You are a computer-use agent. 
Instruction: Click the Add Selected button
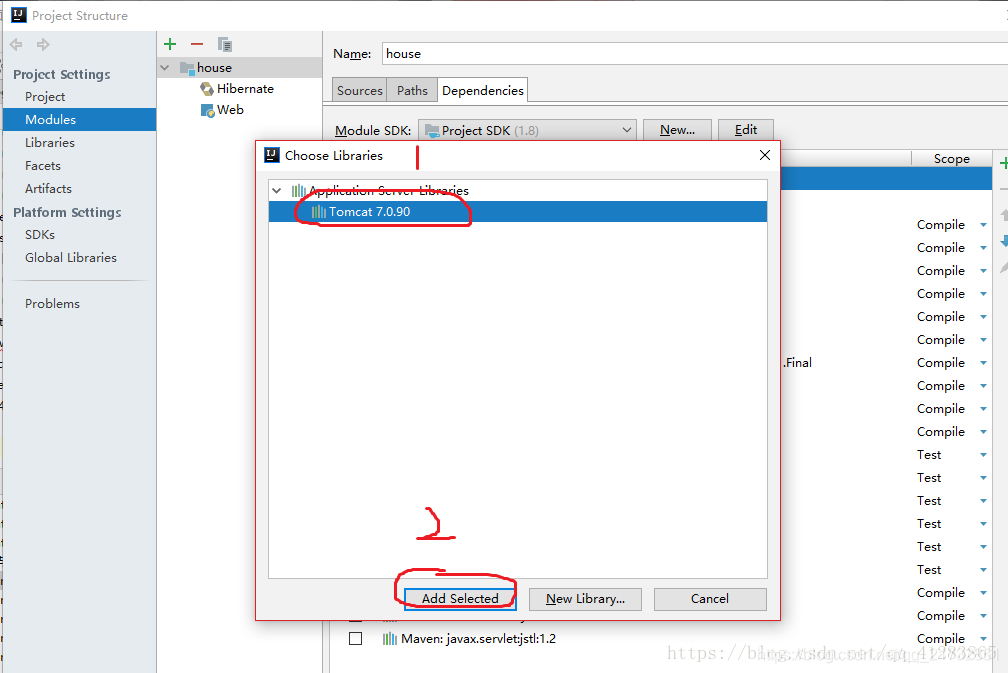(460, 598)
